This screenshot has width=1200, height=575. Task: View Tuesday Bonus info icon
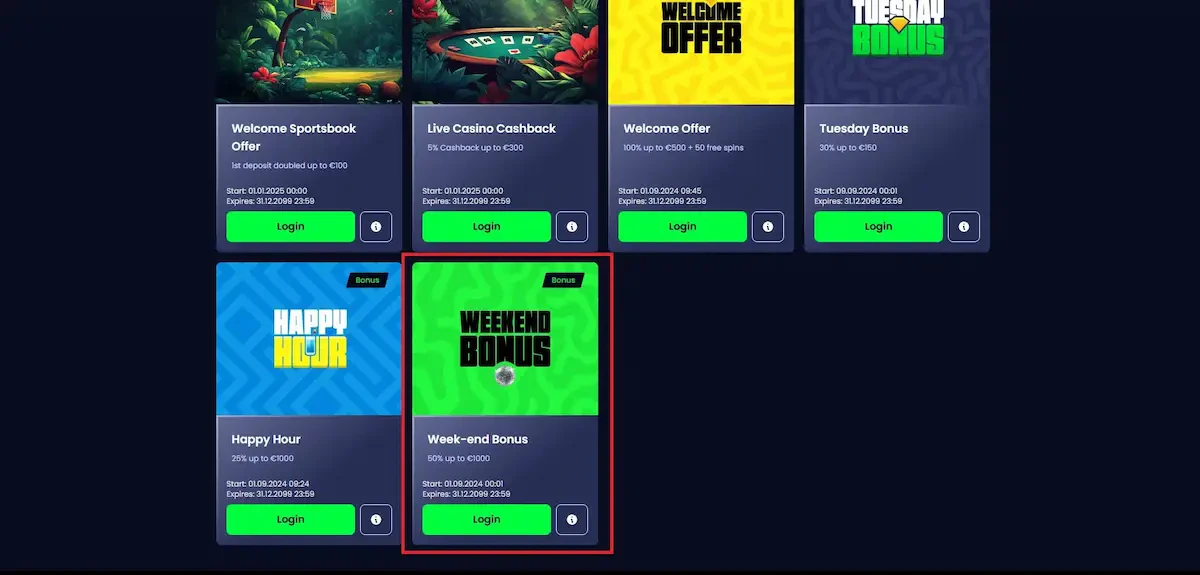(x=964, y=227)
